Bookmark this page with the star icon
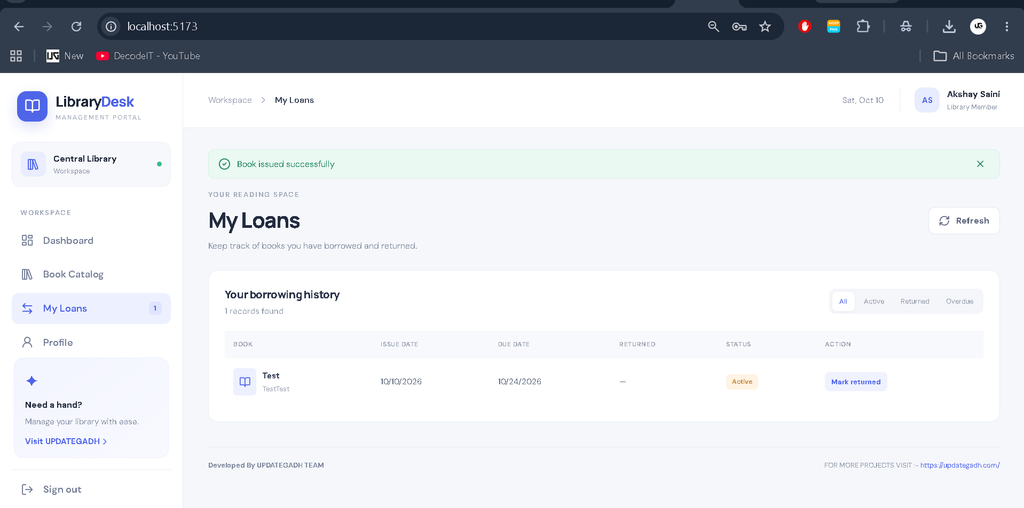The width and height of the screenshot is (1024, 508). click(x=765, y=27)
